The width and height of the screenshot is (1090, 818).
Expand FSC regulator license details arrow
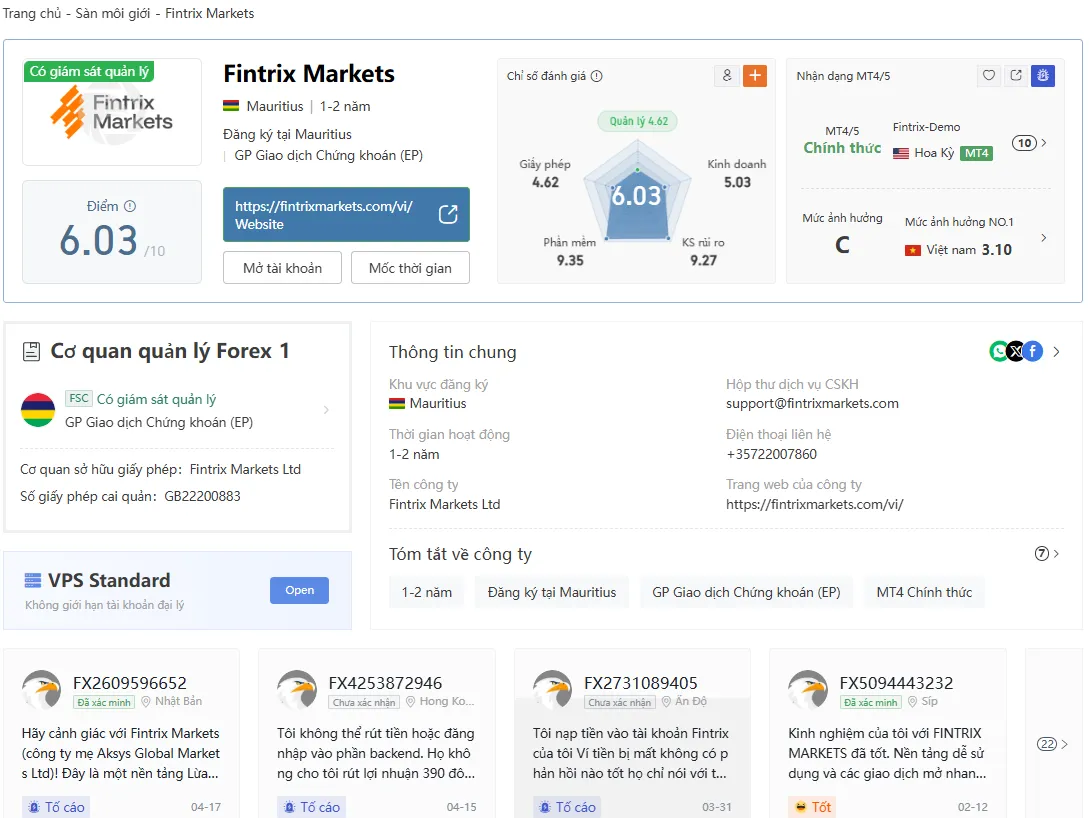coord(326,410)
